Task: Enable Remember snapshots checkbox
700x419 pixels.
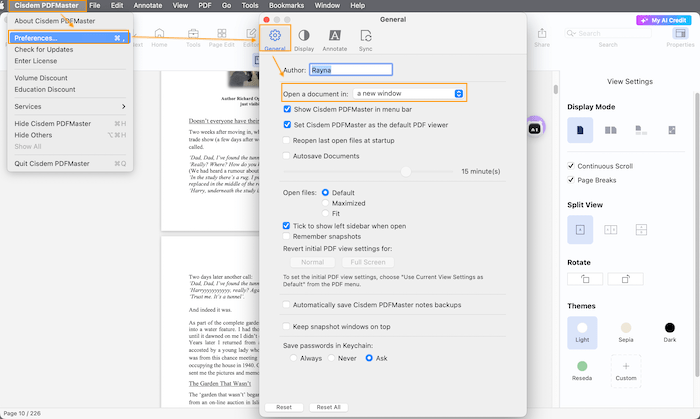Action: 286,236
